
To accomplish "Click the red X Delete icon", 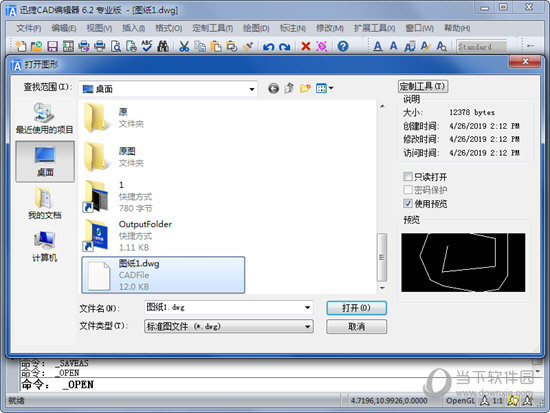I will [x=306, y=46].
